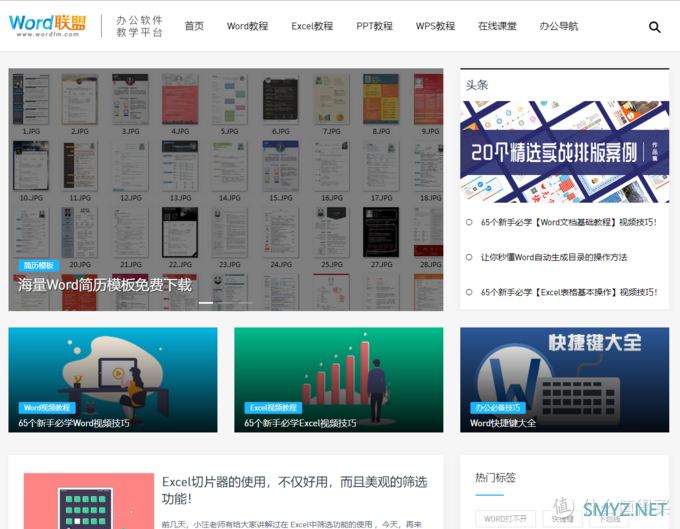
Task: Click the Excel视频教程 tag
Action: (x=273, y=408)
